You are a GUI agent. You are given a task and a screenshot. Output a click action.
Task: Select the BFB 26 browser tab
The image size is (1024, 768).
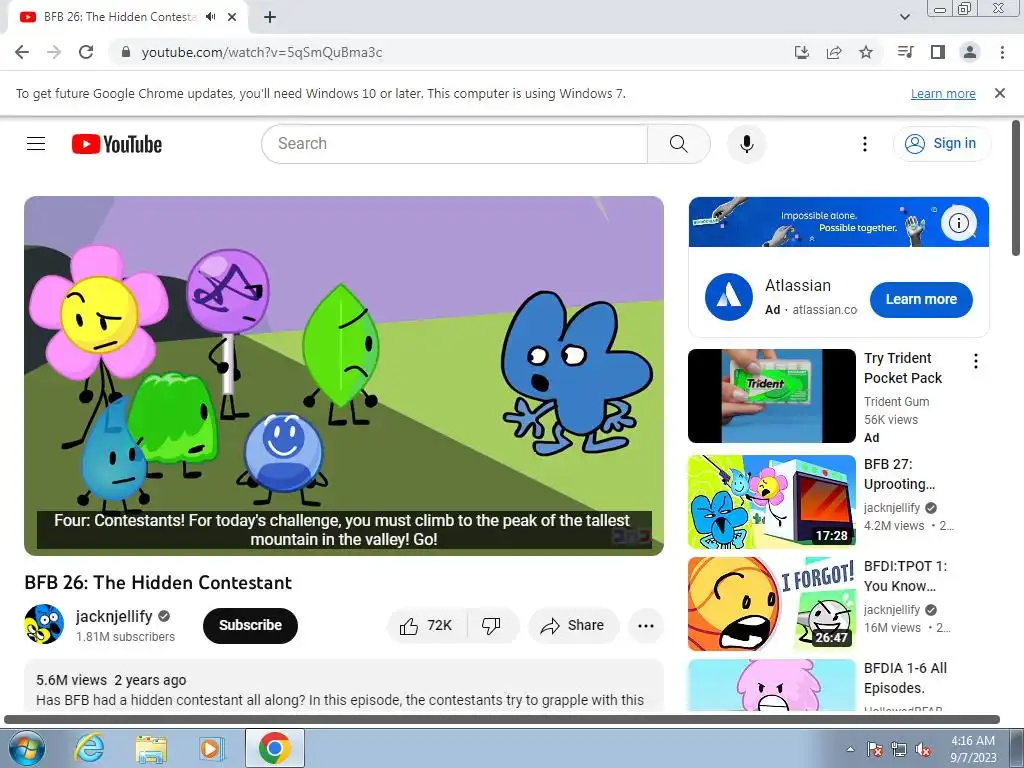click(x=127, y=18)
